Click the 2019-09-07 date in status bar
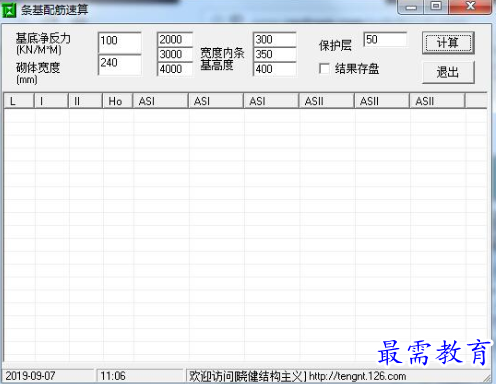 pos(30,376)
